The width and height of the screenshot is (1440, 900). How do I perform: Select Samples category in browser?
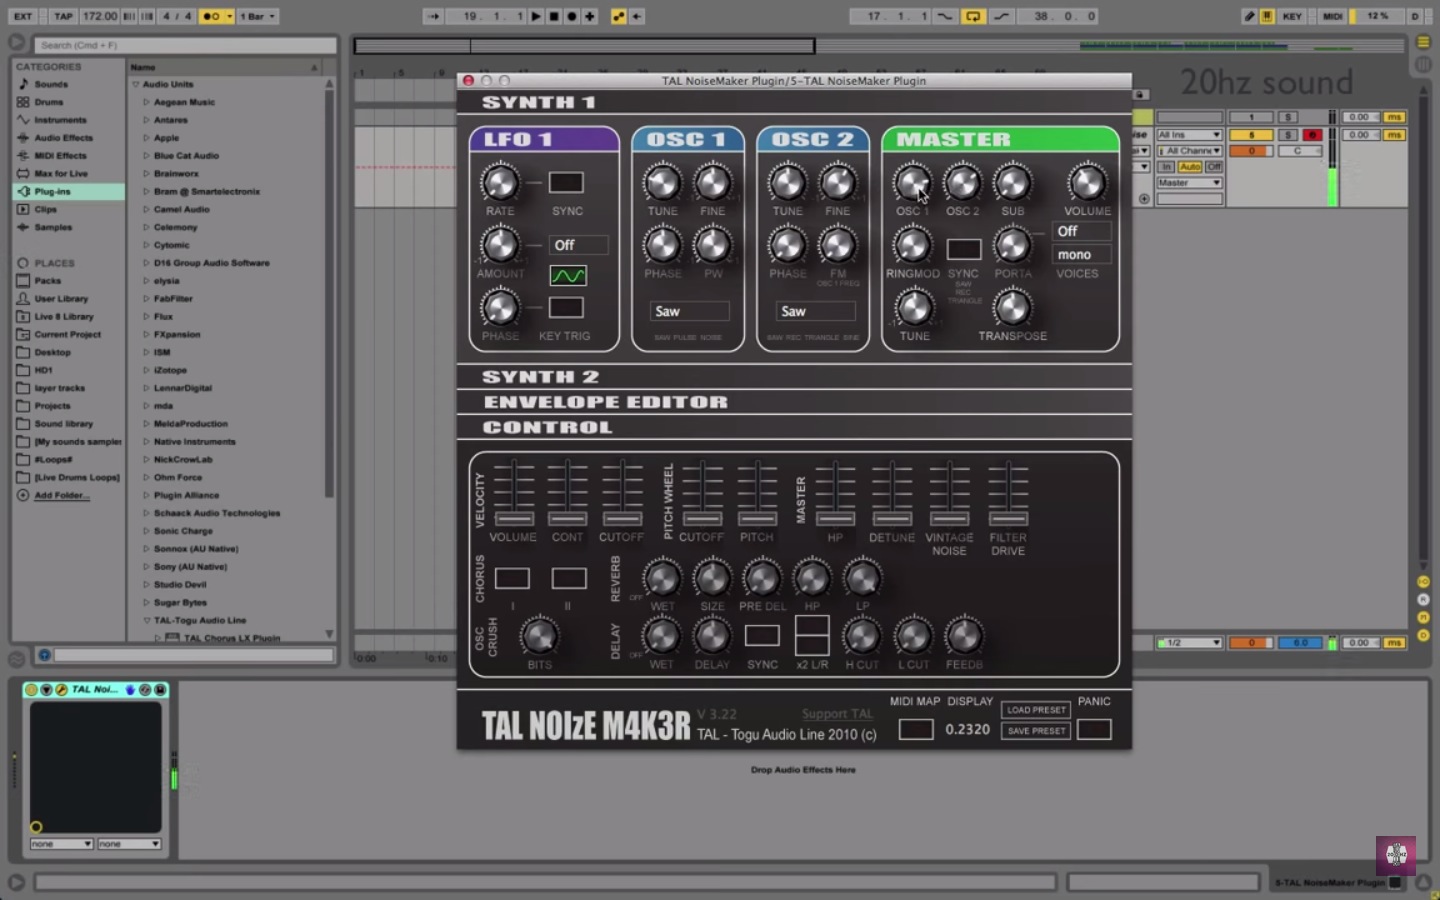[53, 227]
